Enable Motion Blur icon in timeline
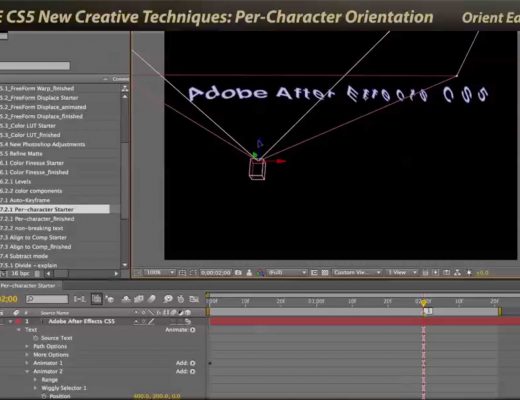 [x=152, y=299]
